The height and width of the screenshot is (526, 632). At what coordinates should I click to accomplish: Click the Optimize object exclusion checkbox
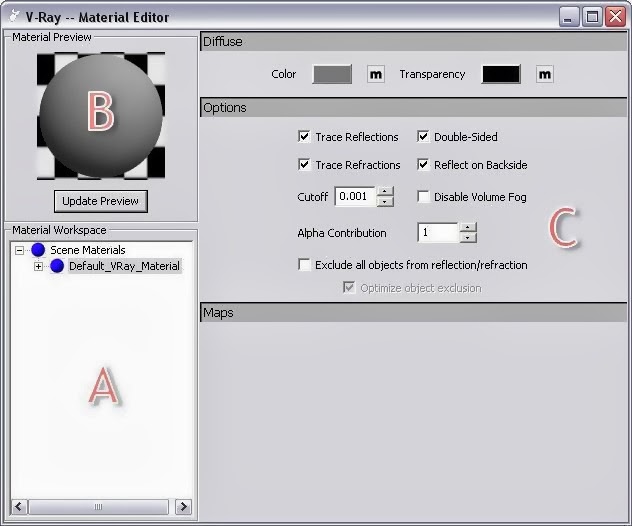click(x=349, y=288)
